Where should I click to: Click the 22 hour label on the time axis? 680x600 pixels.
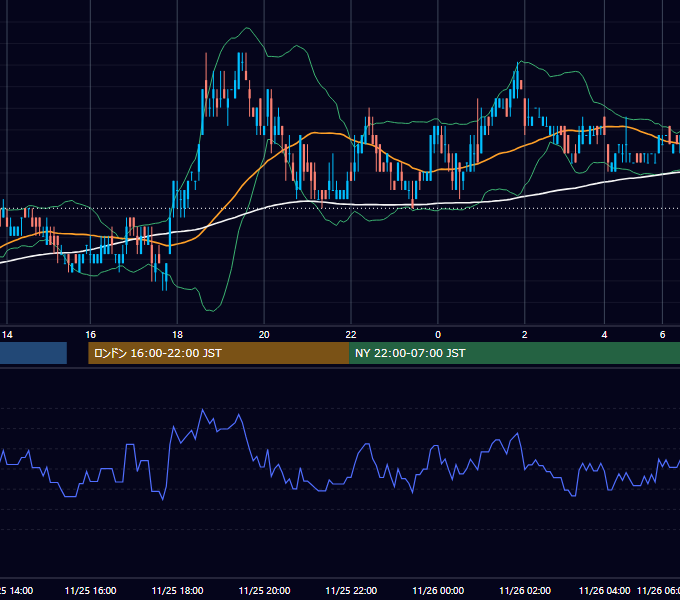(x=351, y=335)
